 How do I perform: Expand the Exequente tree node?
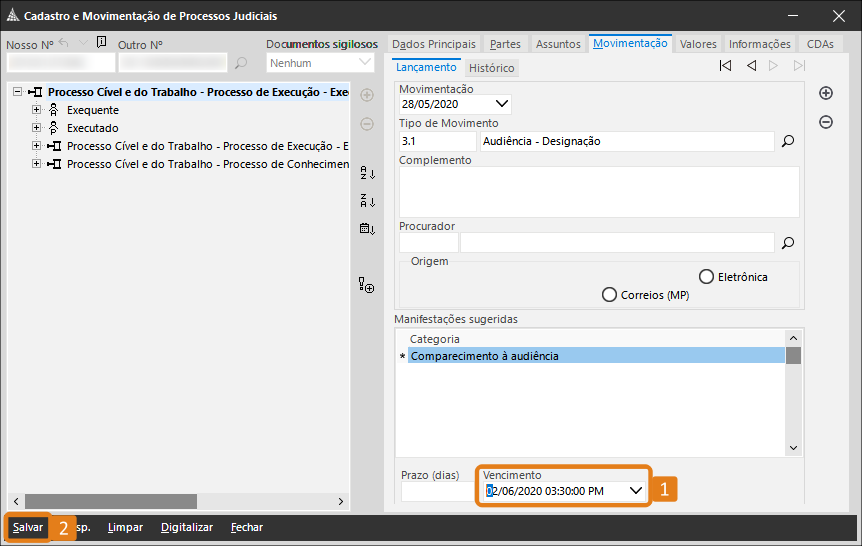coord(37,110)
